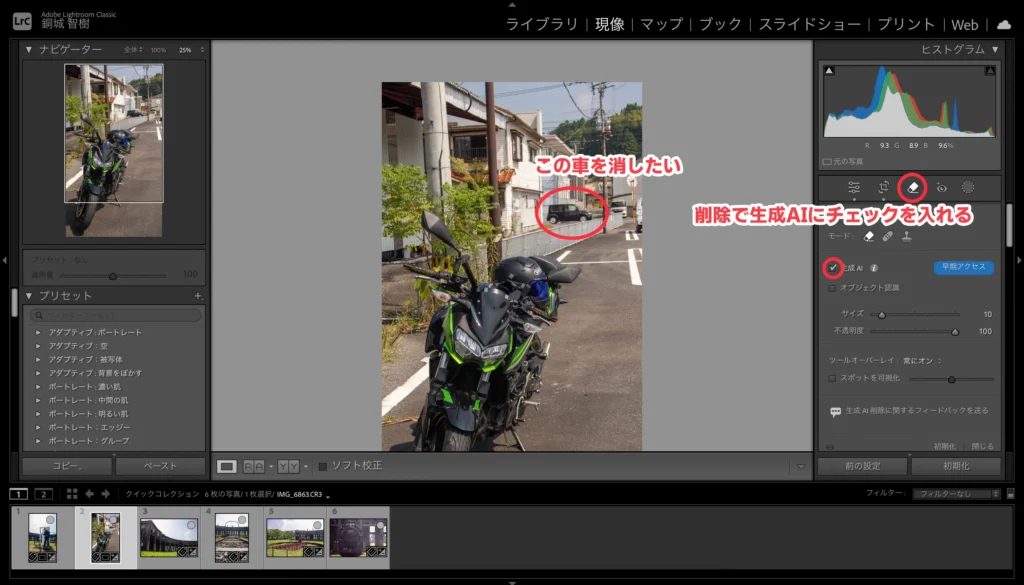Select the Masking tool
The height and width of the screenshot is (585, 1024).
coord(968,187)
